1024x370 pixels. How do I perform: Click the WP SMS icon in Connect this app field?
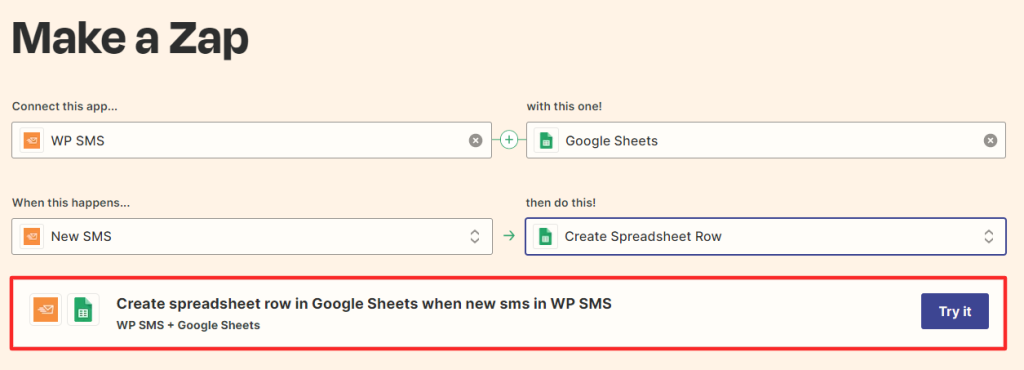31,140
